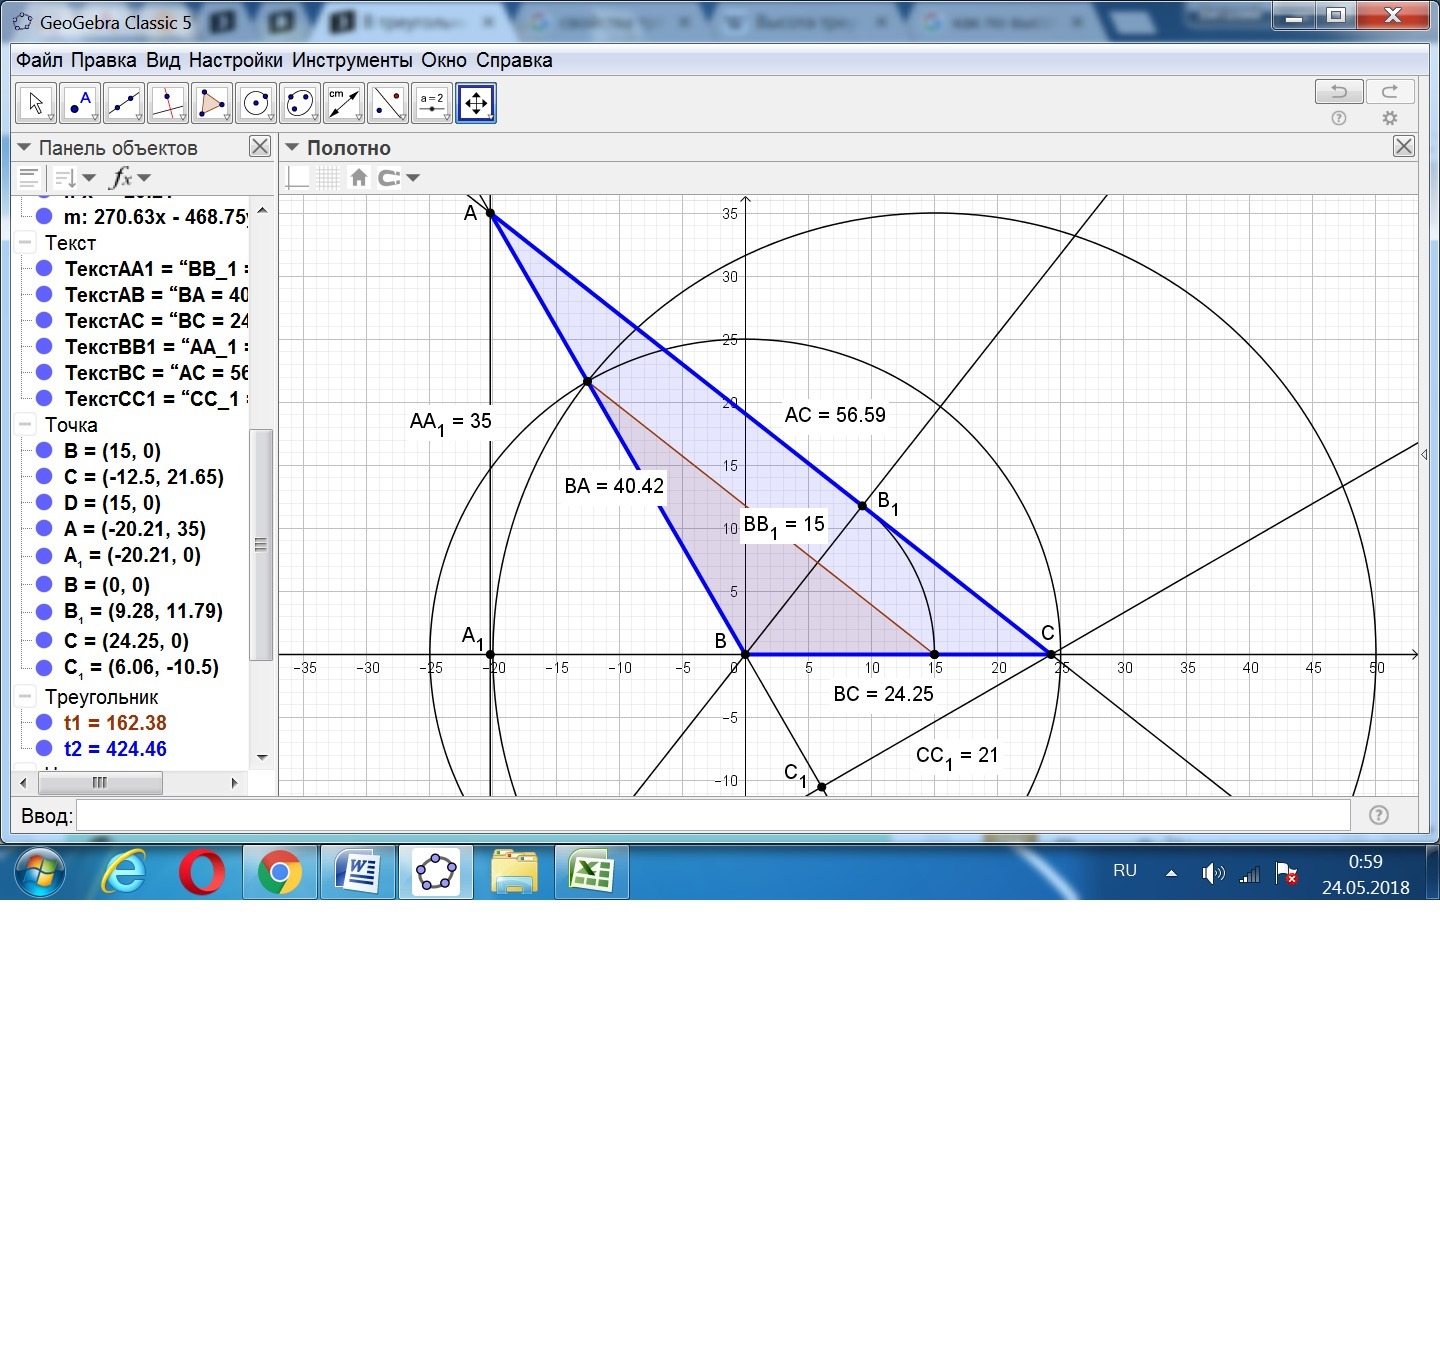Select the Polygon tool
This screenshot has width=1440, height=1352.
click(x=212, y=103)
